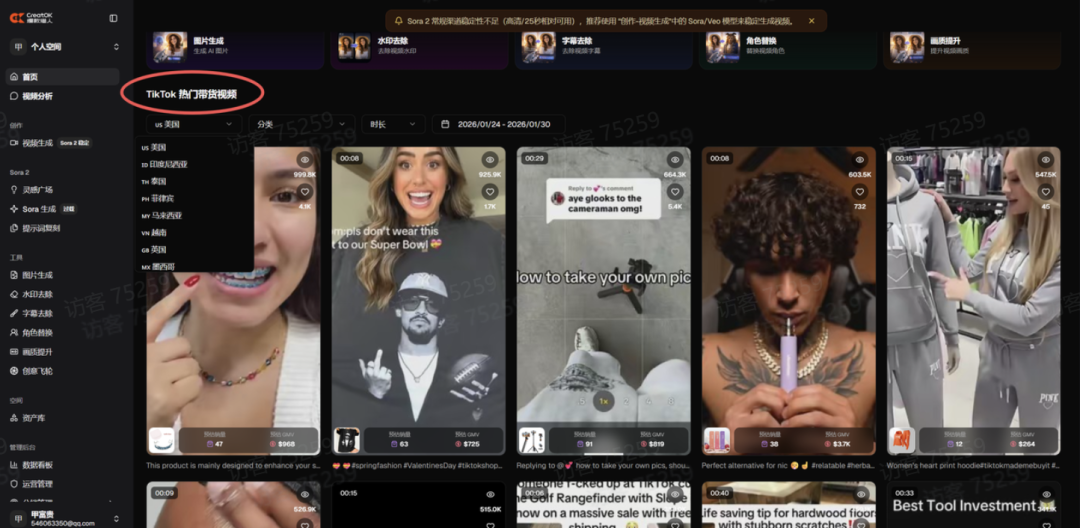Open product thumbnail on the $725 GMV card
This screenshot has height=528, width=1080.
coord(346,441)
